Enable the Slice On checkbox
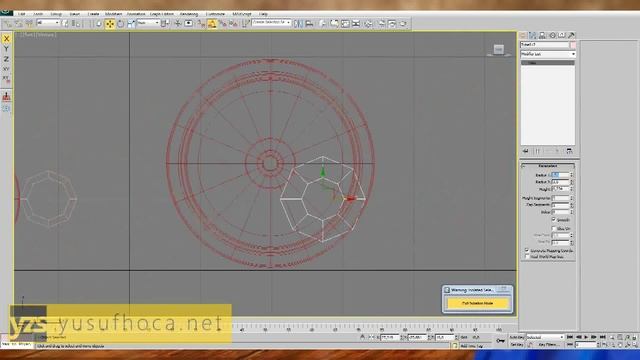 554,228
